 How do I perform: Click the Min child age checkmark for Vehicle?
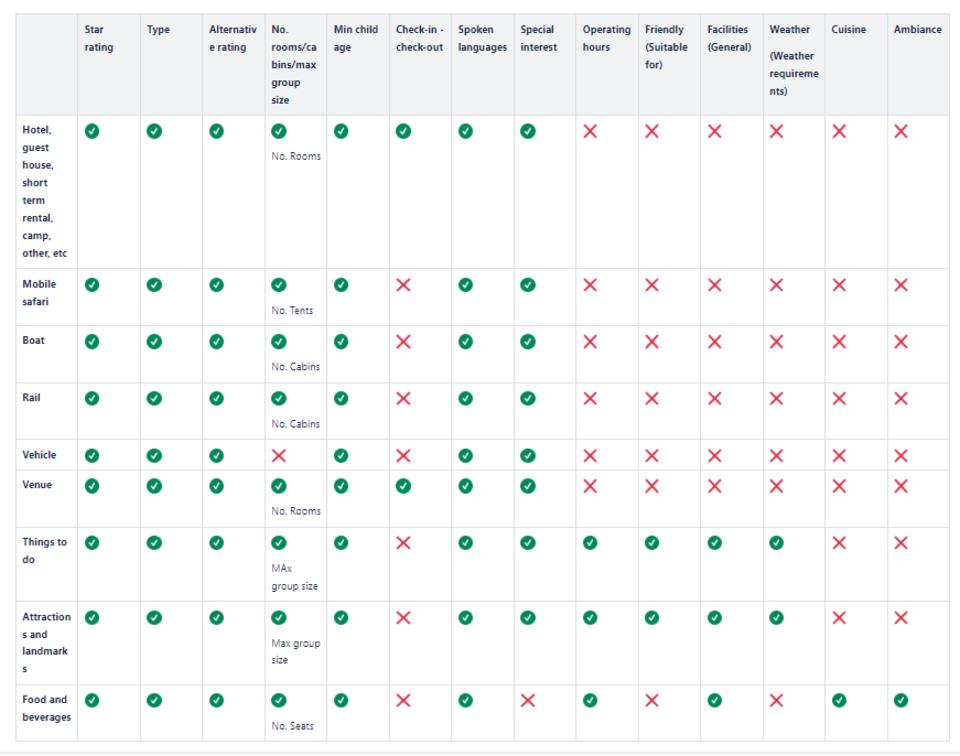341,456
